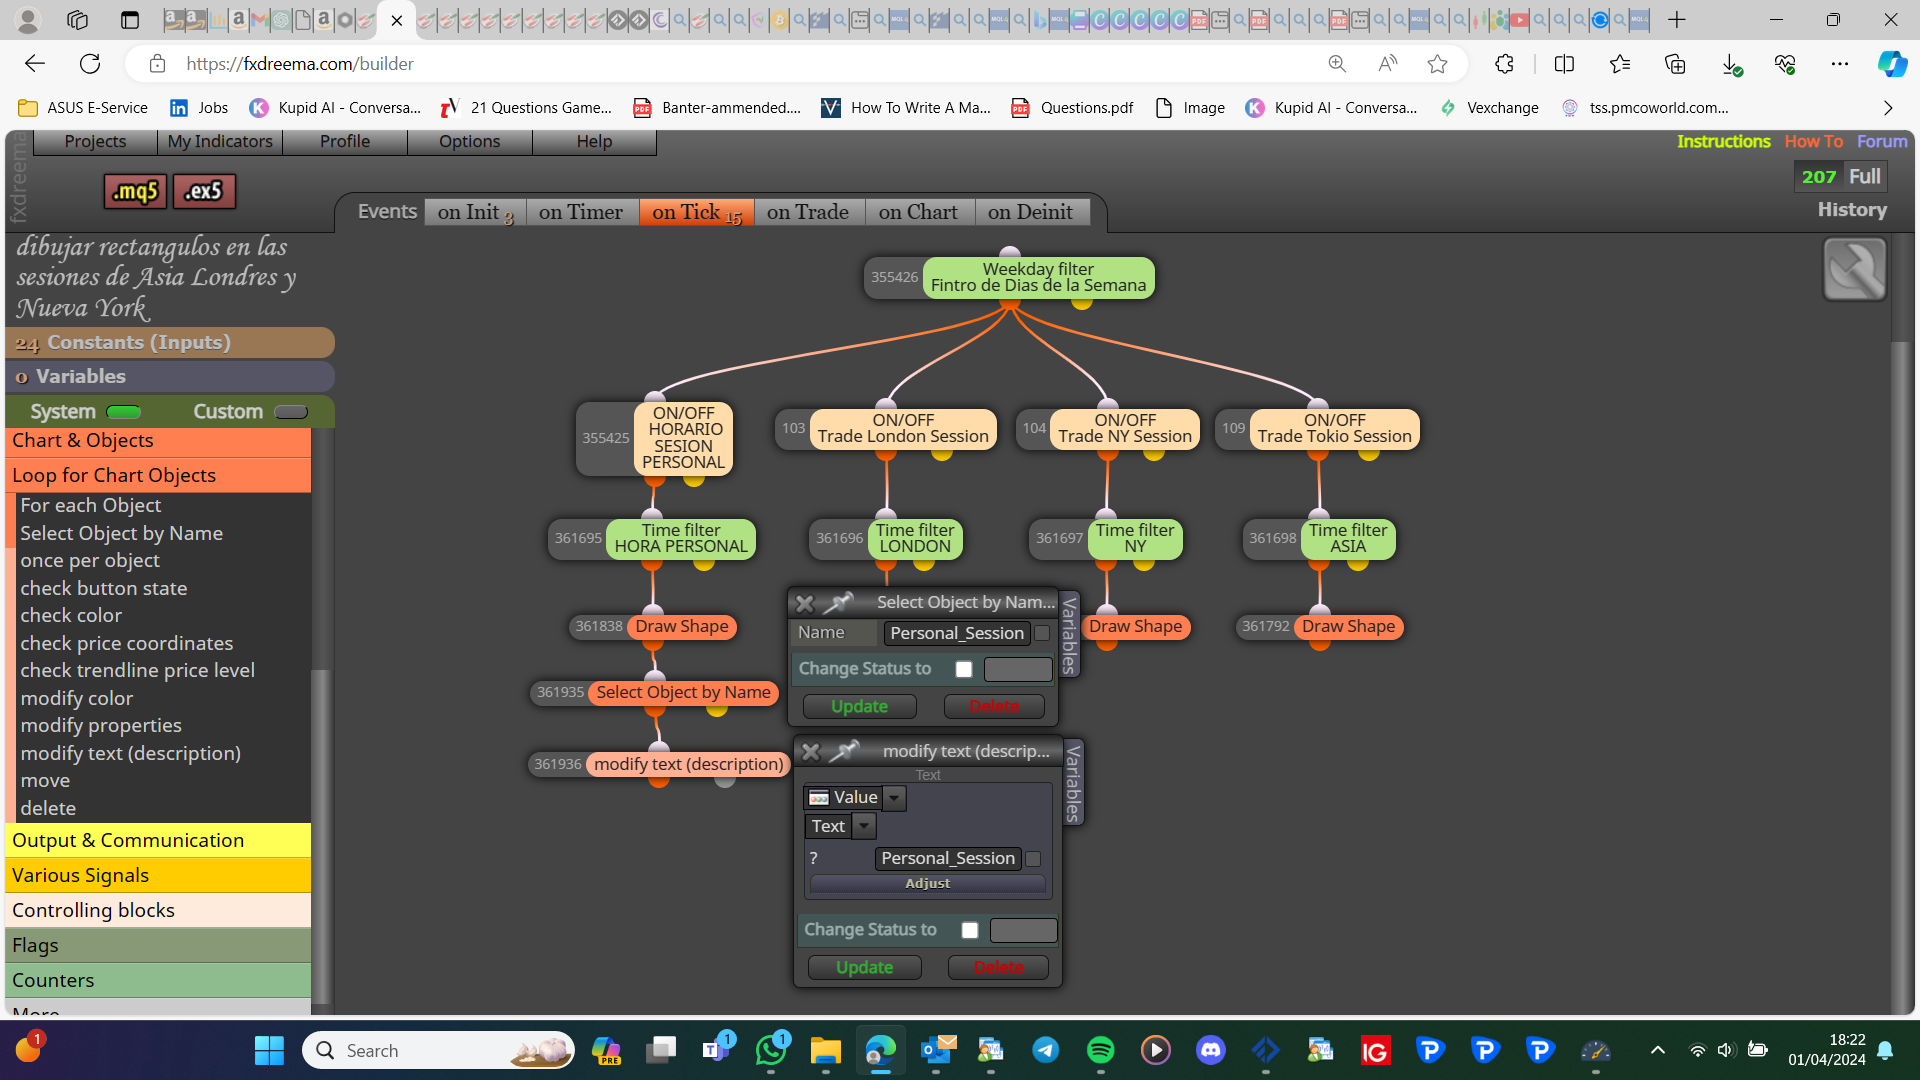Open the Windows Start menu
Image resolution: width=1920 pixels, height=1080 pixels.
coord(269,1050)
